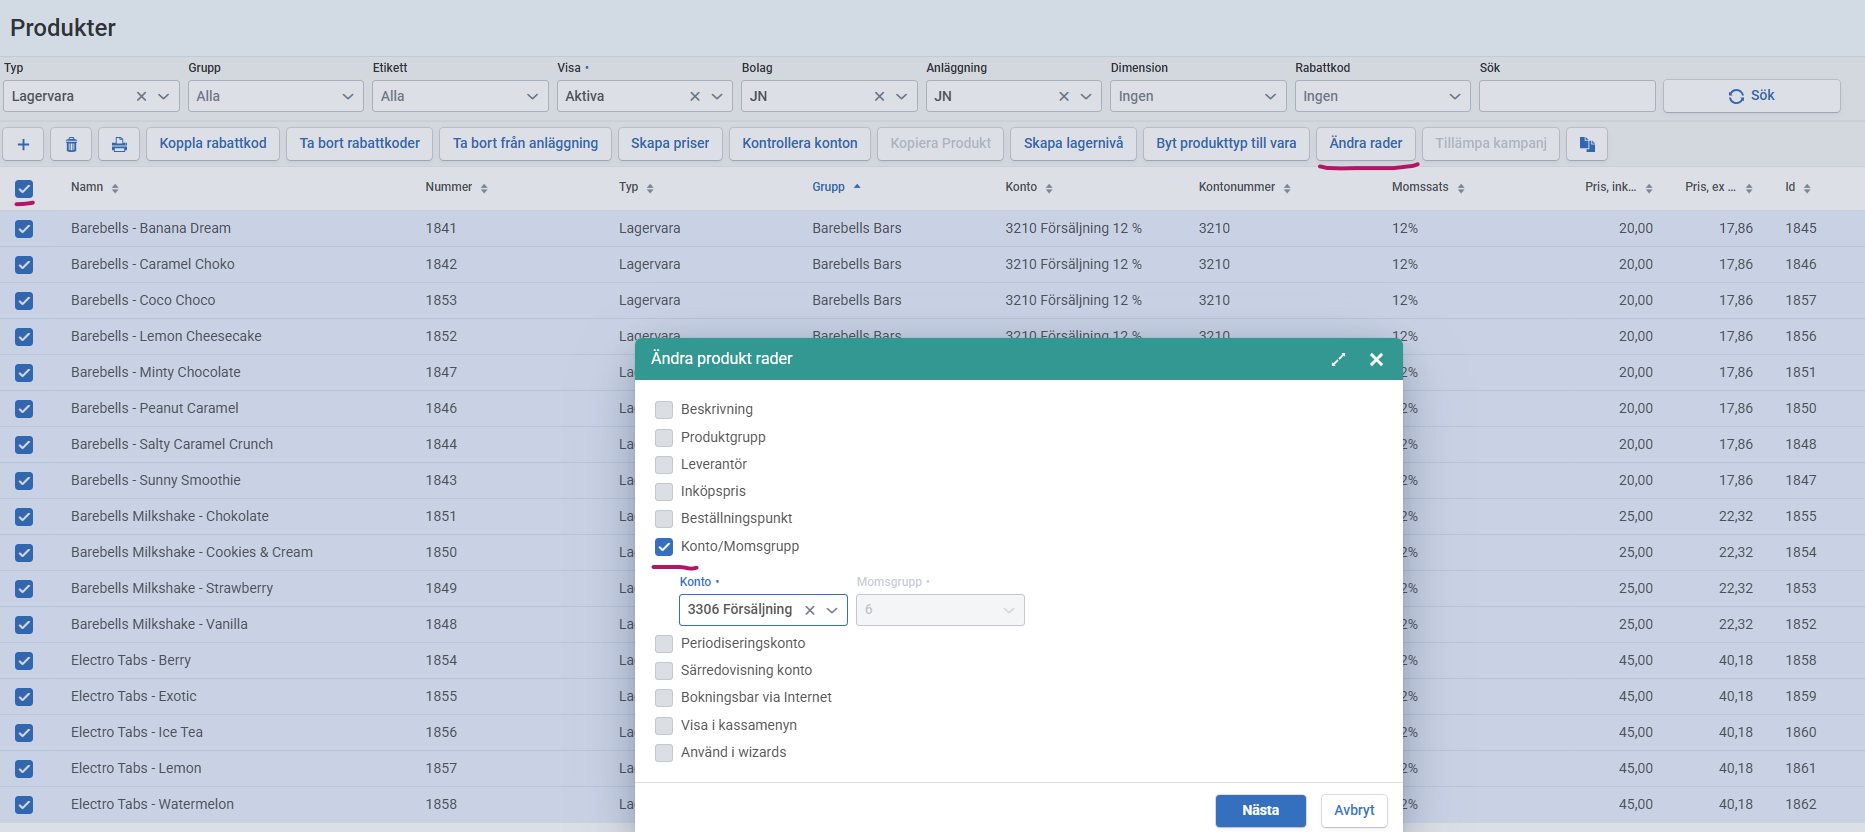Clear the 3306 Försäljning Konto selection
This screenshot has height=832, width=1865.
point(810,610)
